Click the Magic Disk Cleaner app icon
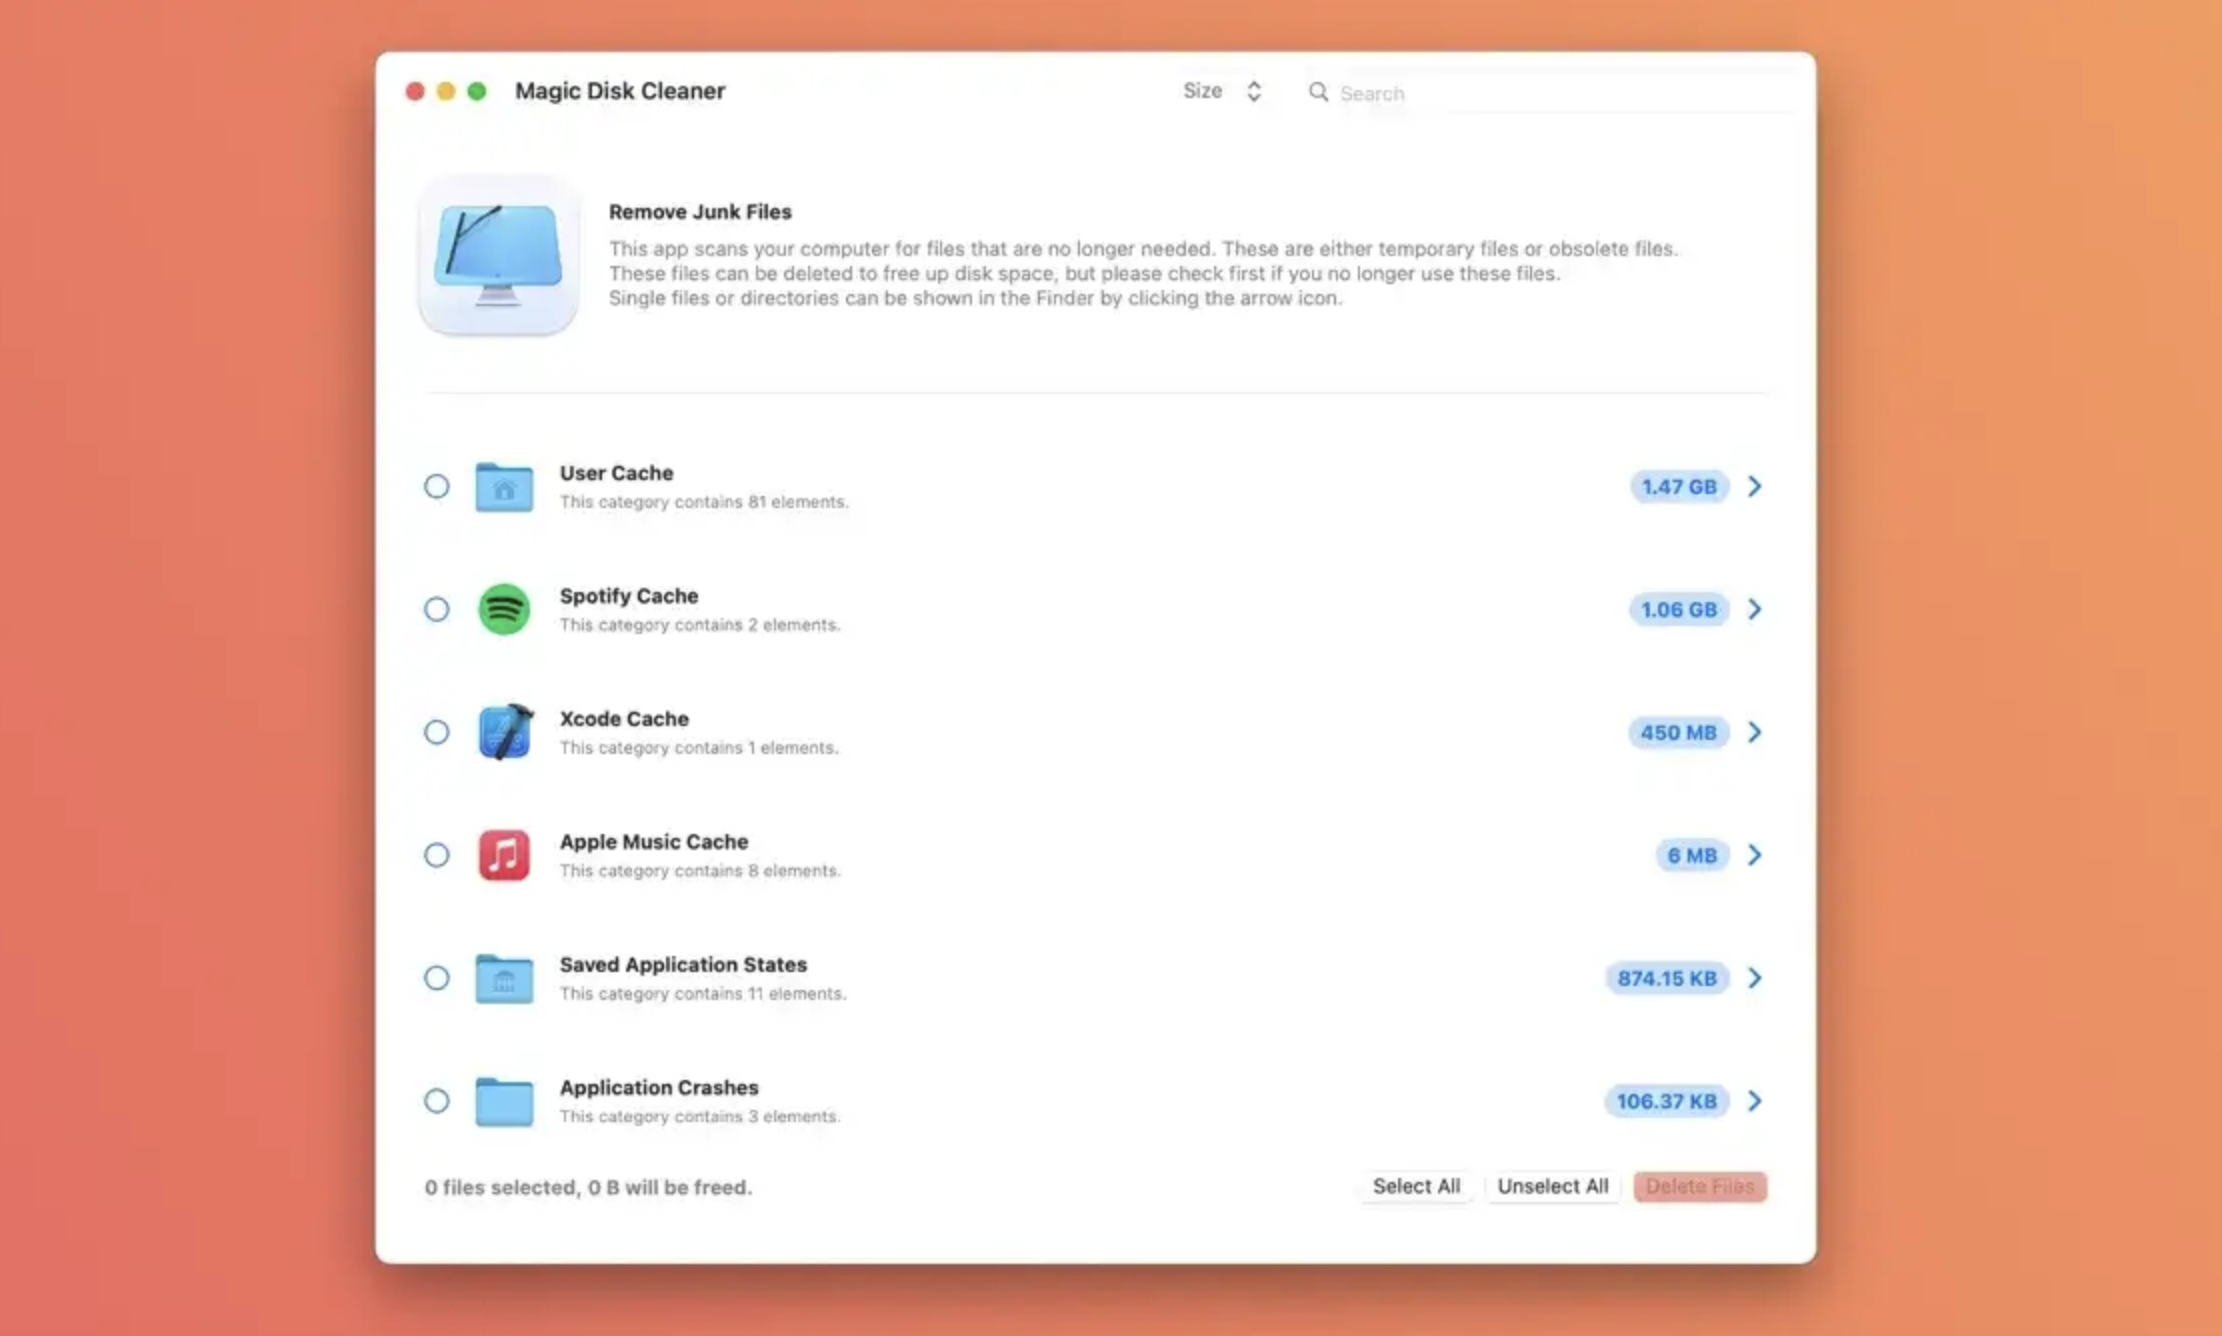Viewport: 2222px width, 1336px height. click(497, 257)
